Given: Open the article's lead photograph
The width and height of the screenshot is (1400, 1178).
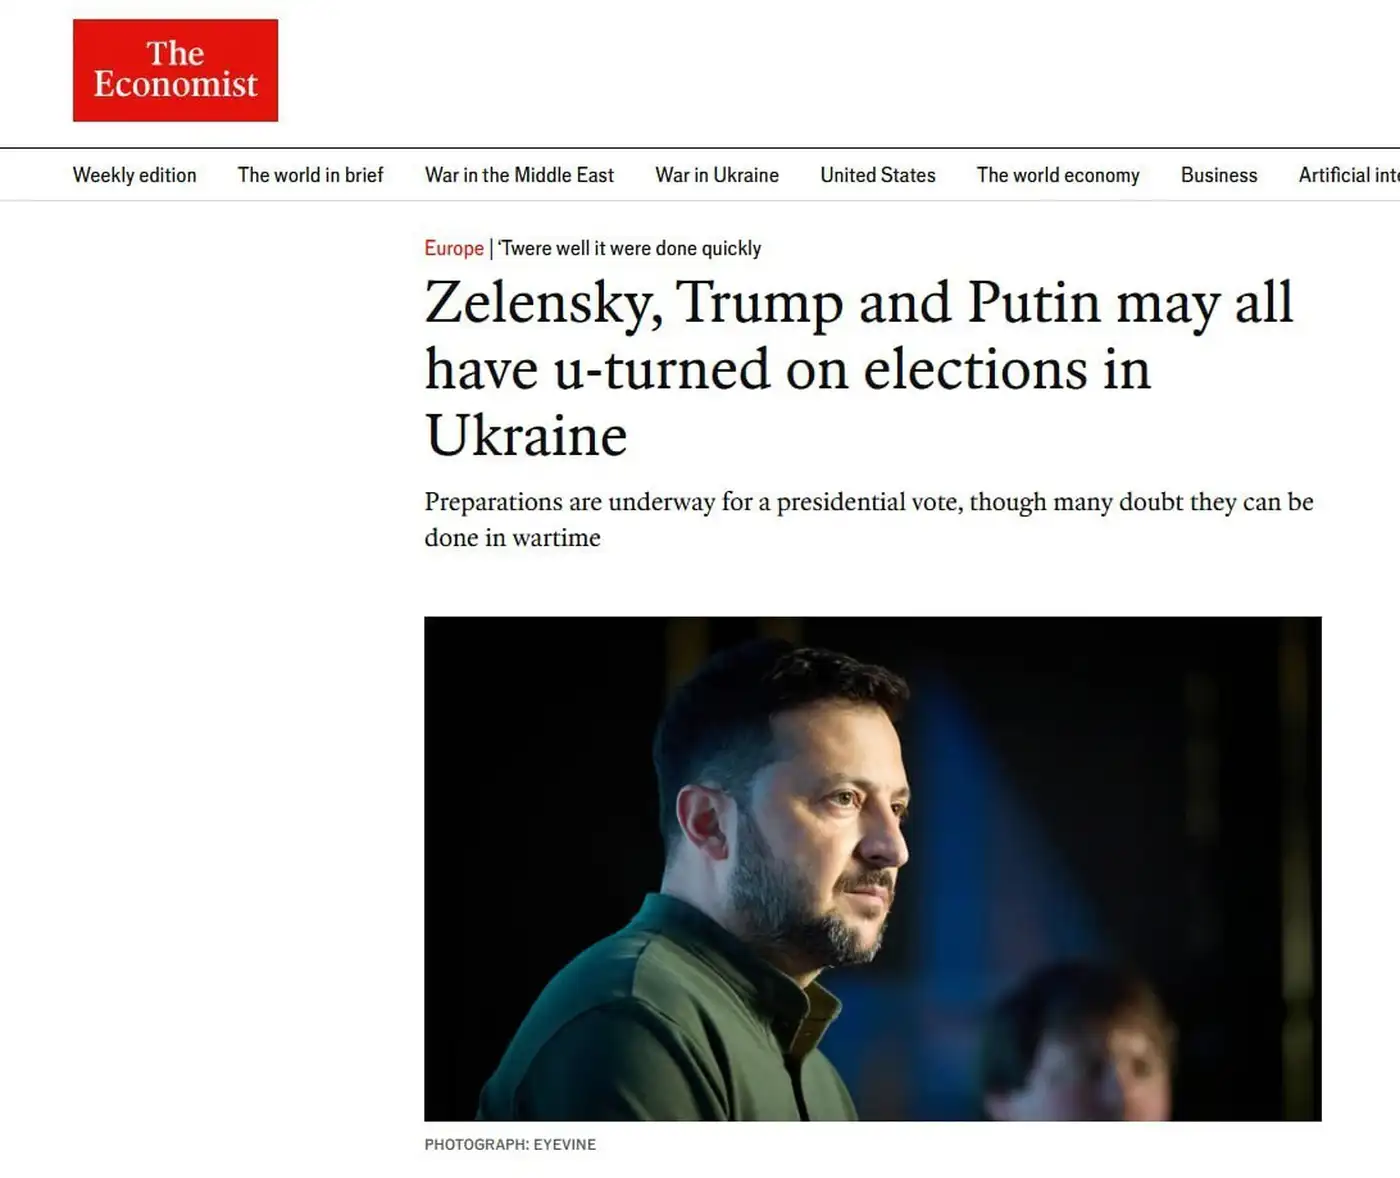Looking at the screenshot, I should pyautogui.click(x=872, y=868).
